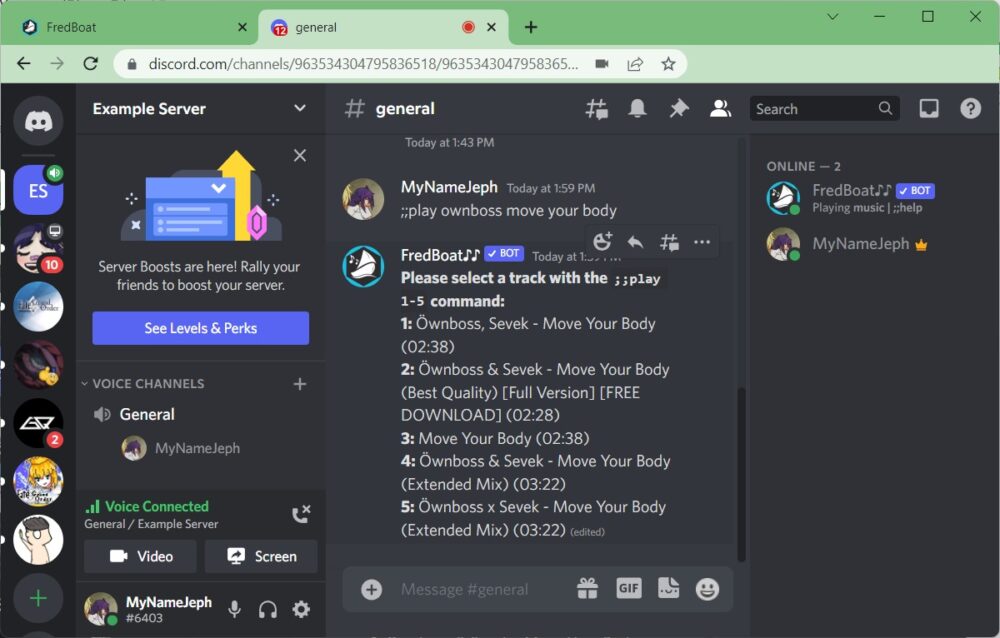
Task: Toggle the member list visibility
Action: 720,108
